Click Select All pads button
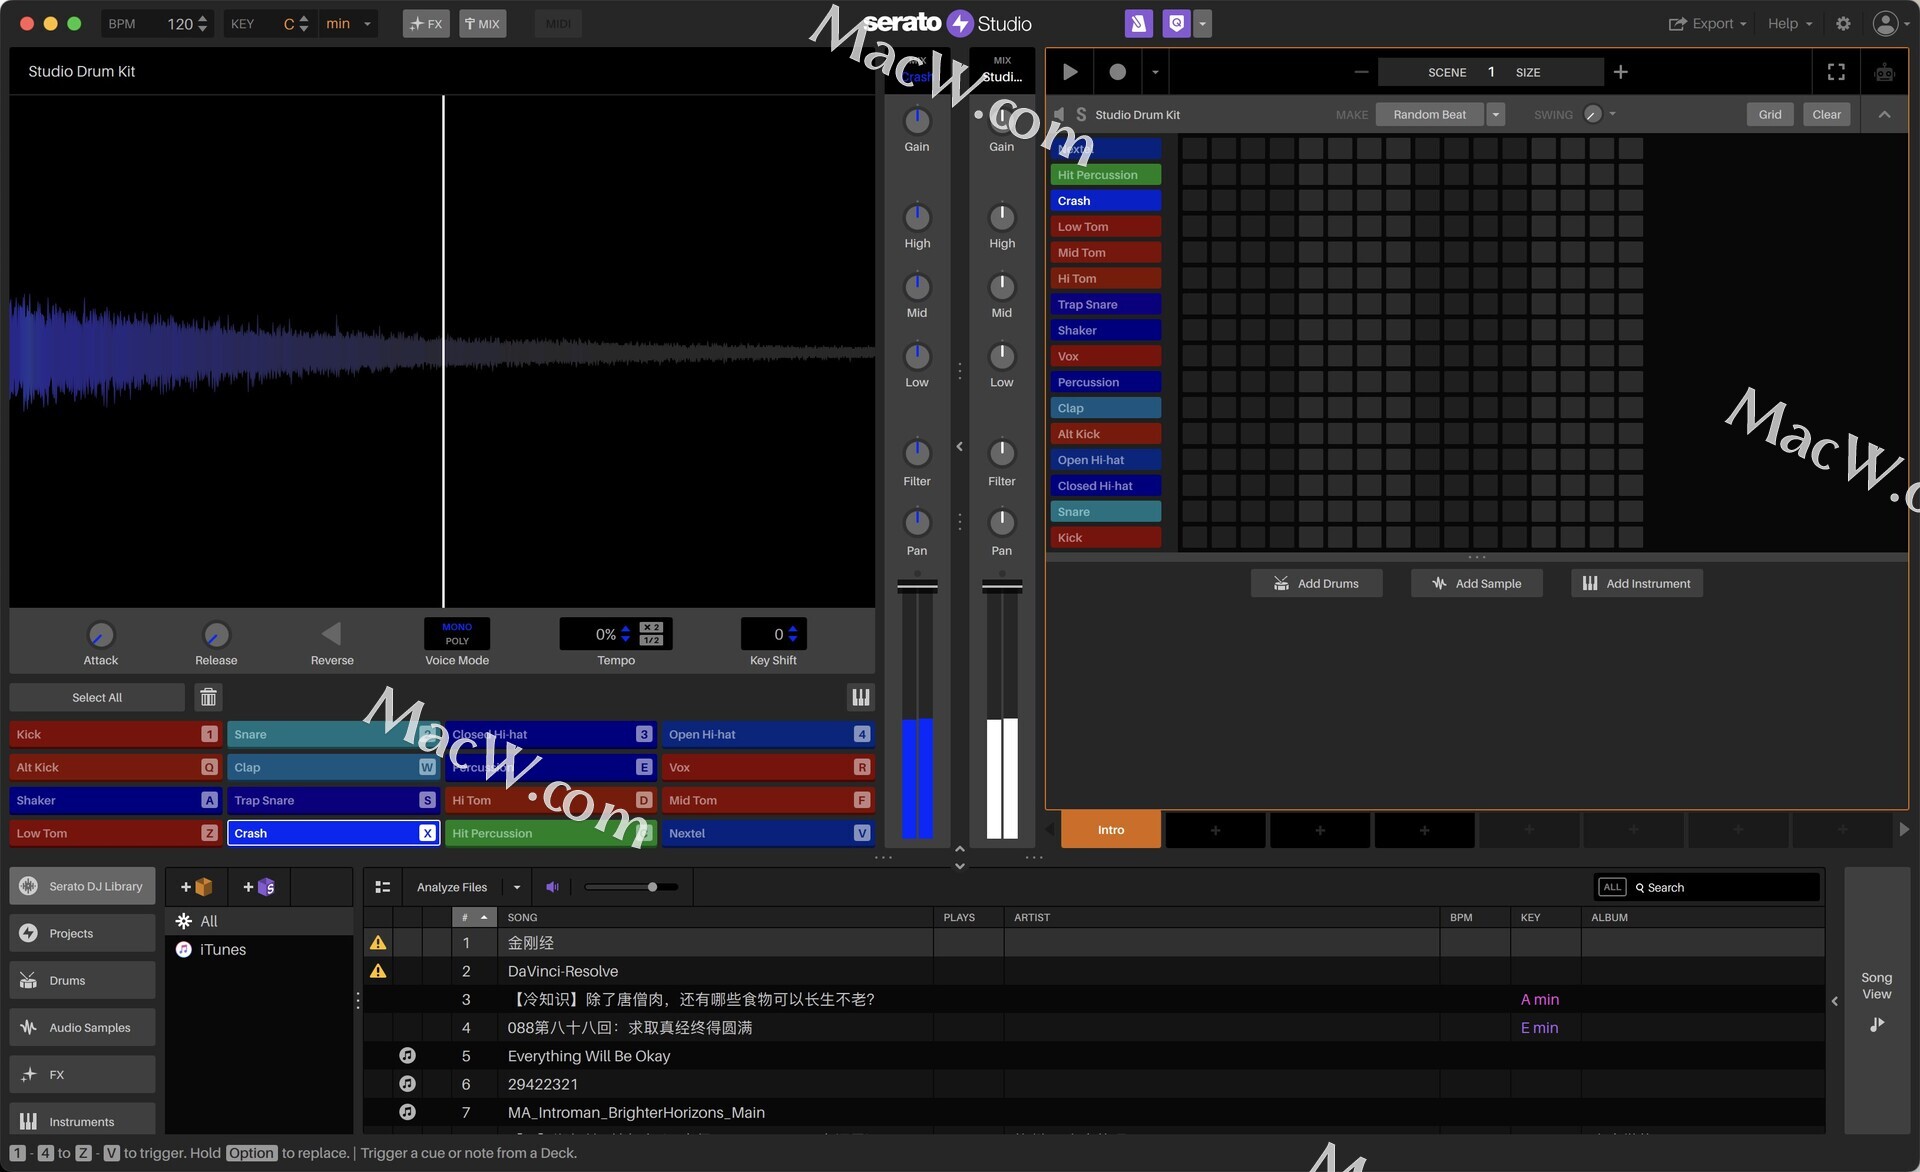 (x=97, y=698)
